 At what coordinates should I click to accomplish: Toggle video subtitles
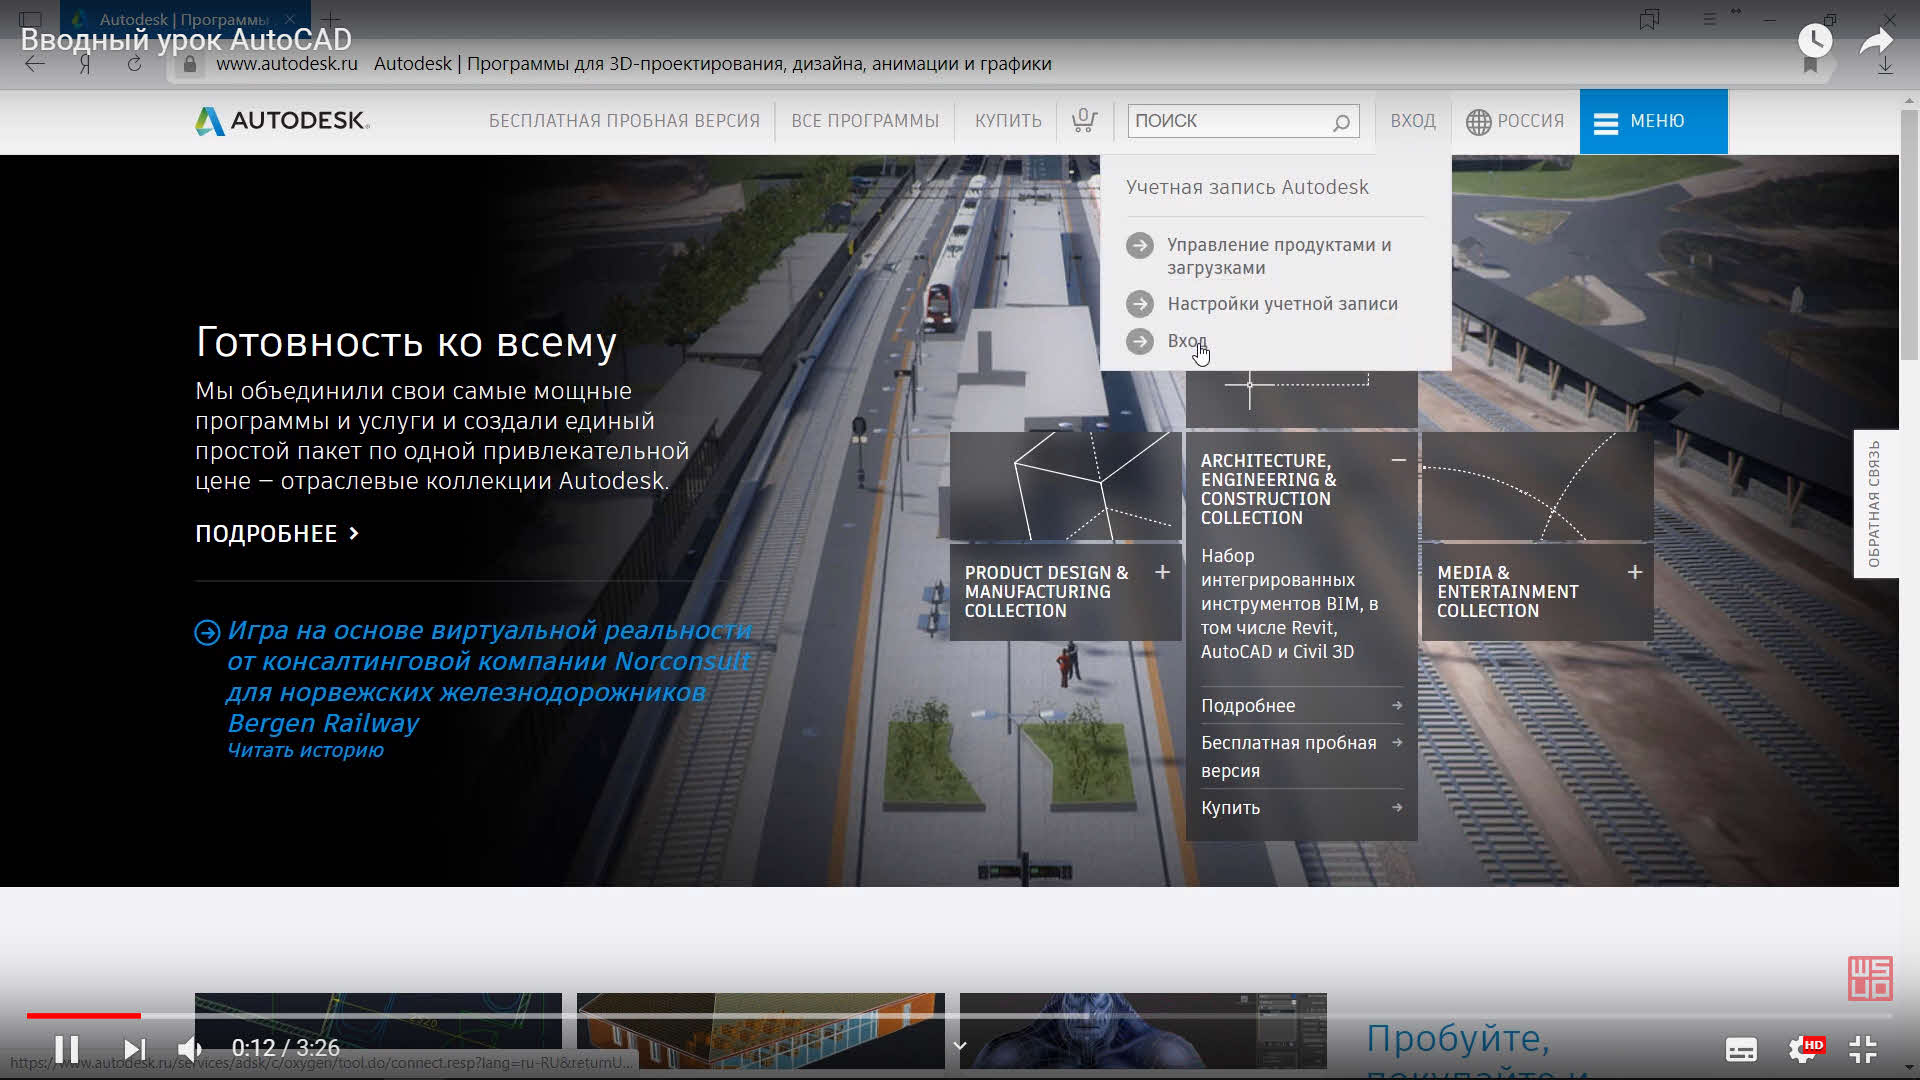pos(1741,1049)
